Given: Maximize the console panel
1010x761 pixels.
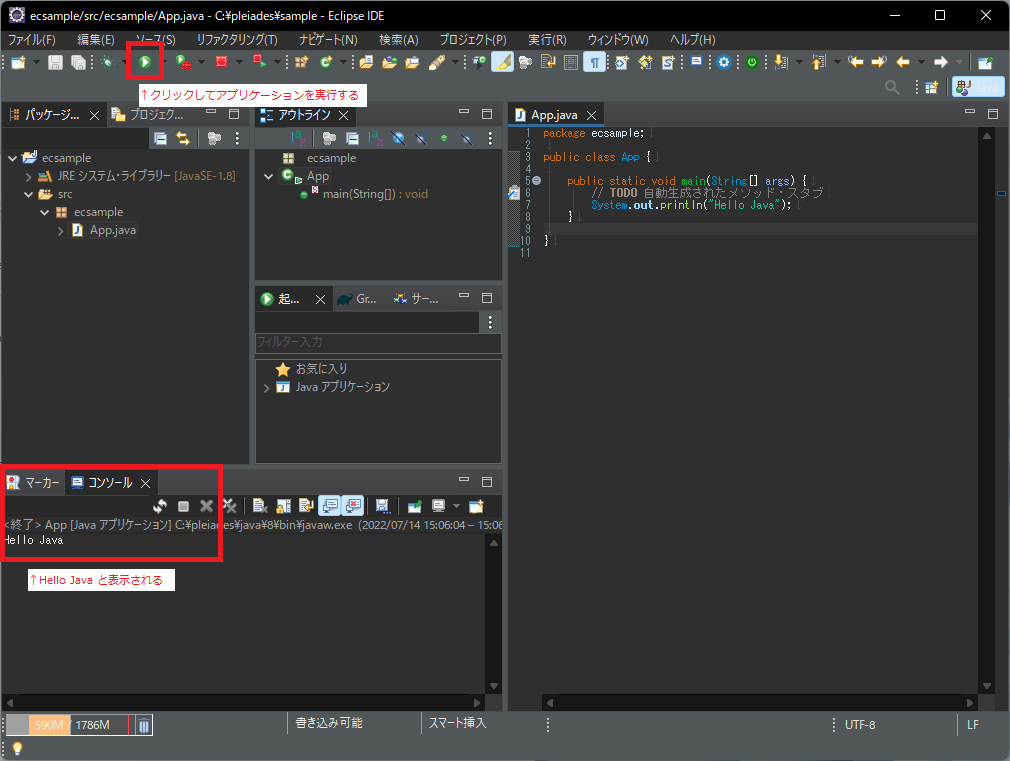Looking at the screenshot, I should [x=487, y=481].
